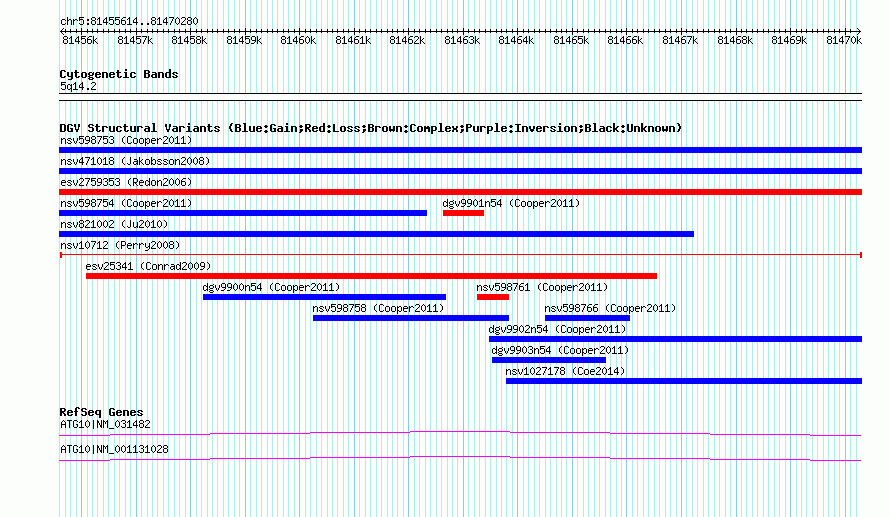
Task: Click the RefSeq Genes track heading
Action: pyautogui.click(x=101, y=412)
